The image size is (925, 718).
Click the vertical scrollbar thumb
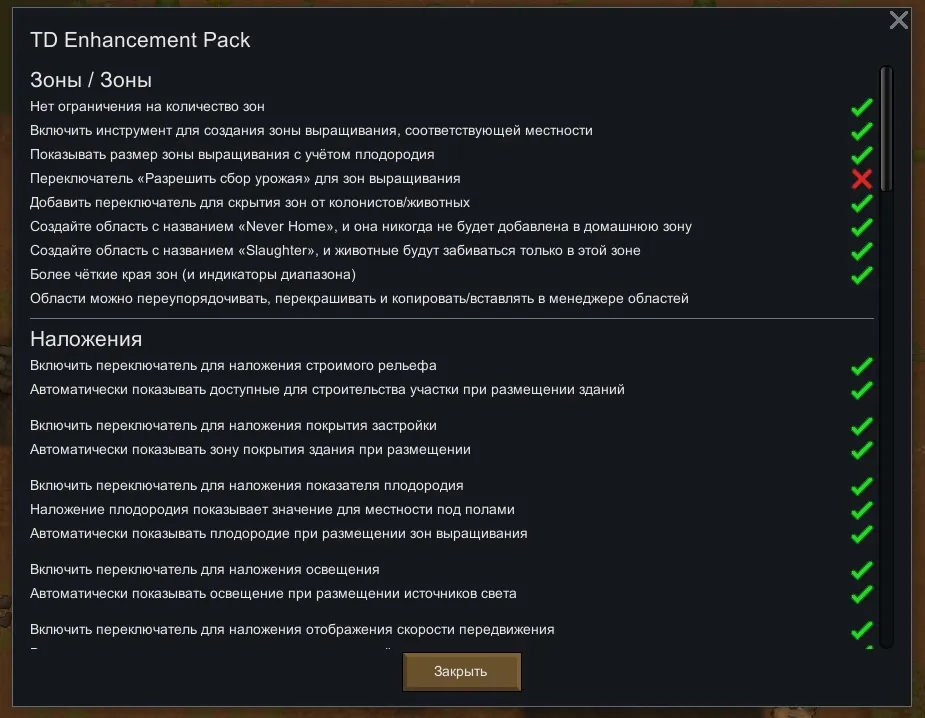pos(885,128)
